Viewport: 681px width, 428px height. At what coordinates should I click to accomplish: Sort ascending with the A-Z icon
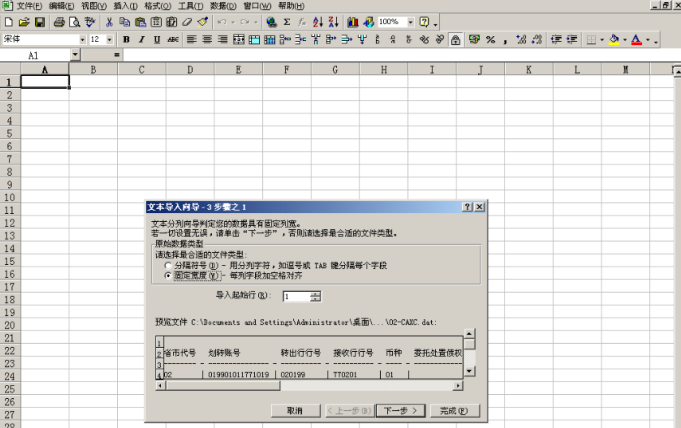coord(318,22)
